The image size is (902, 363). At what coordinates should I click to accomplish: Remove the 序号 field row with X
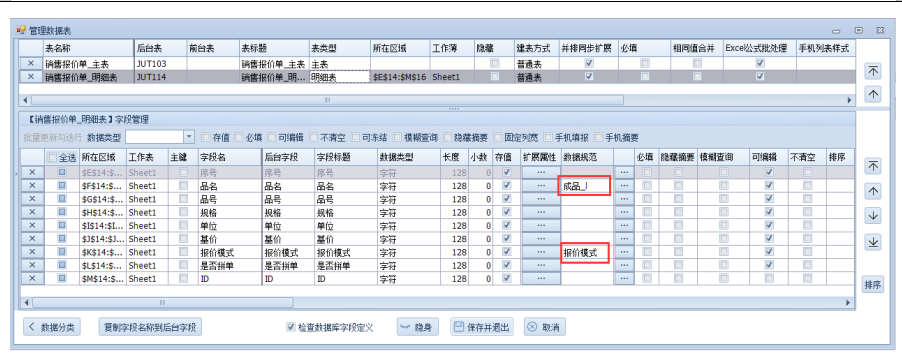(32, 172)
